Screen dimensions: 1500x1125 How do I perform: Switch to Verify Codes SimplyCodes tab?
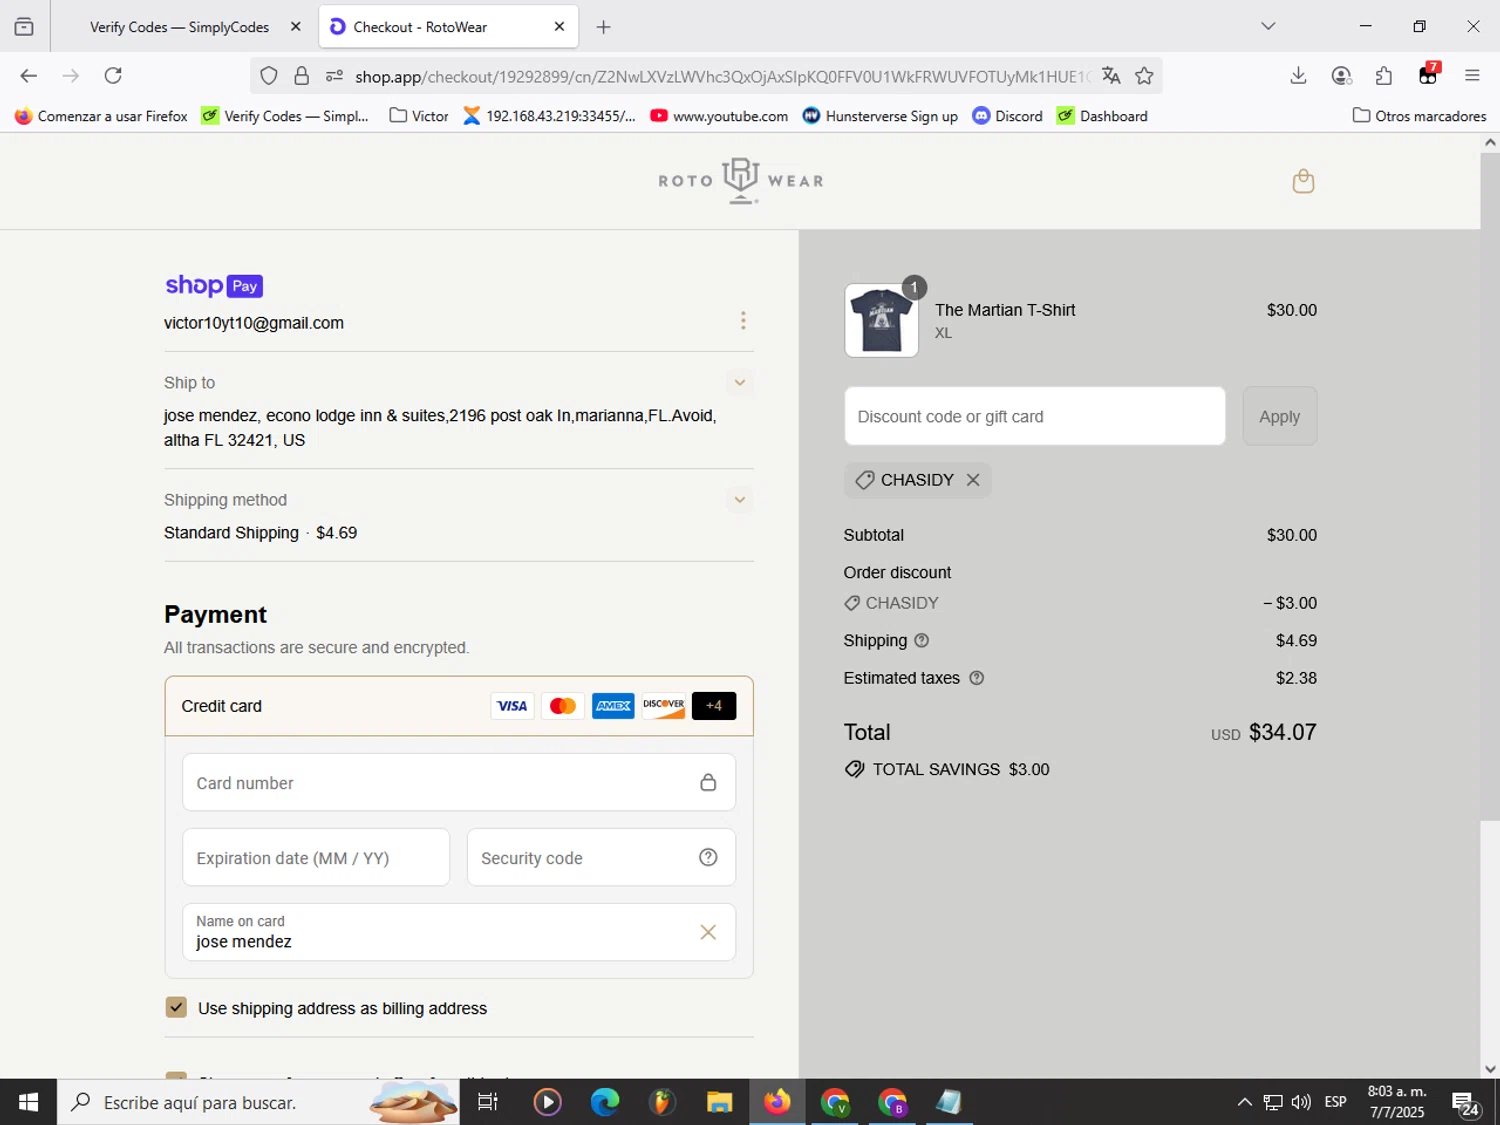(179, 27)
